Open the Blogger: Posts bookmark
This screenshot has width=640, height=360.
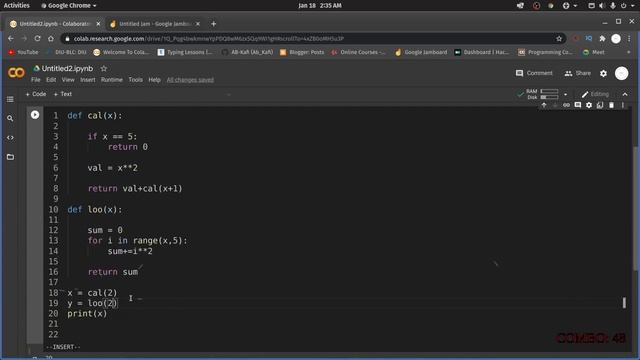(302, 52)
